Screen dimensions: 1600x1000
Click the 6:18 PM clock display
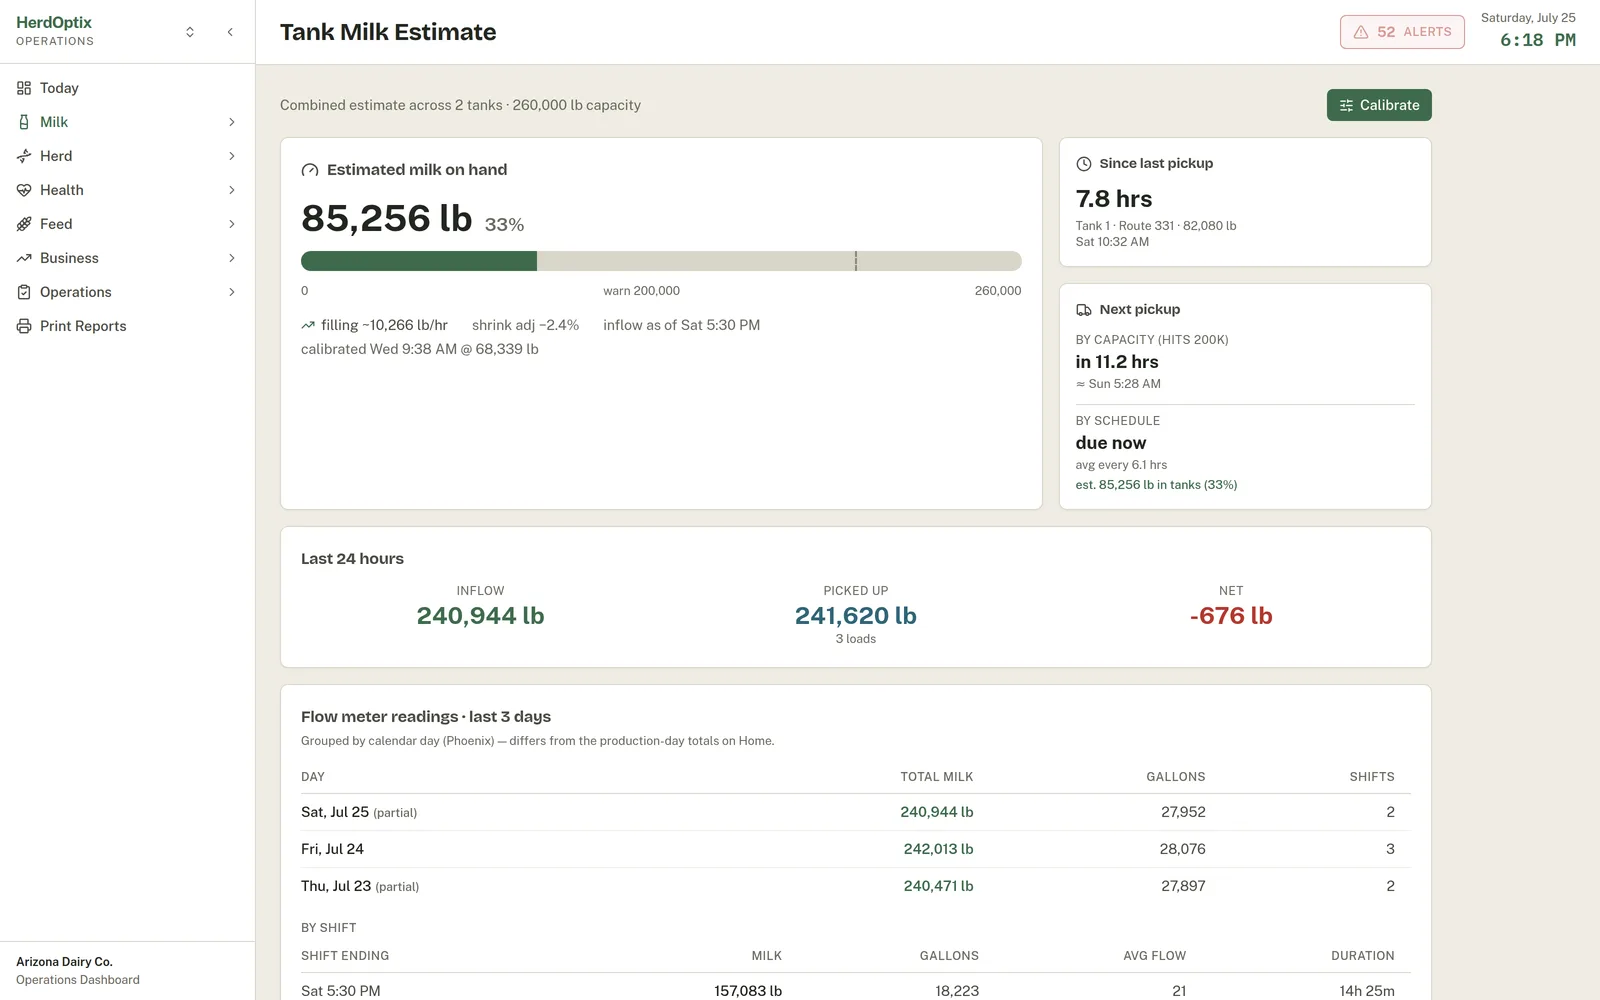click(x=1538, y=40)
